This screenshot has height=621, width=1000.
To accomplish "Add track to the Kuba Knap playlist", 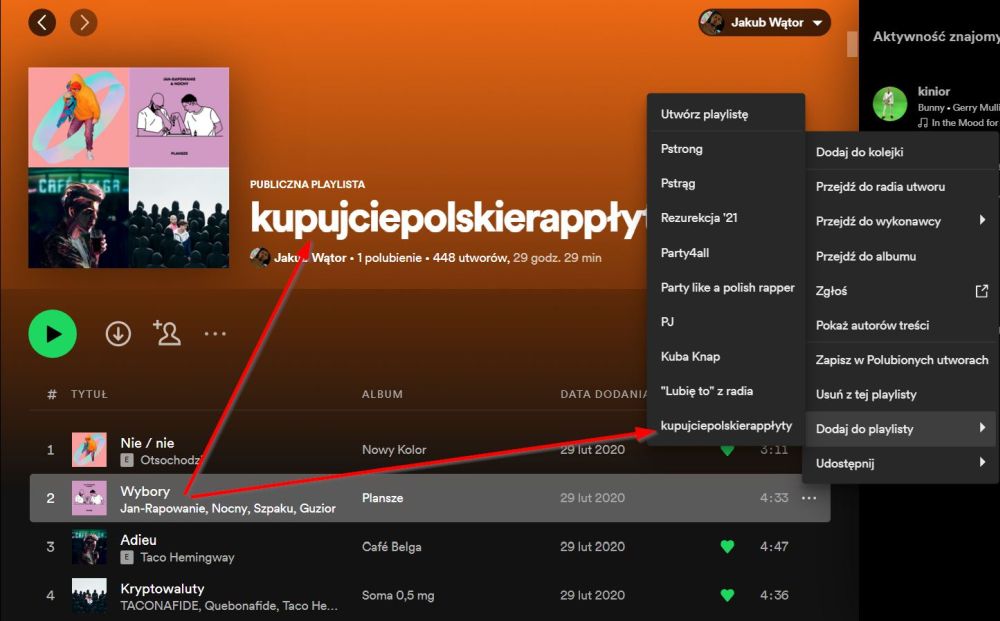I will (726, 356).
